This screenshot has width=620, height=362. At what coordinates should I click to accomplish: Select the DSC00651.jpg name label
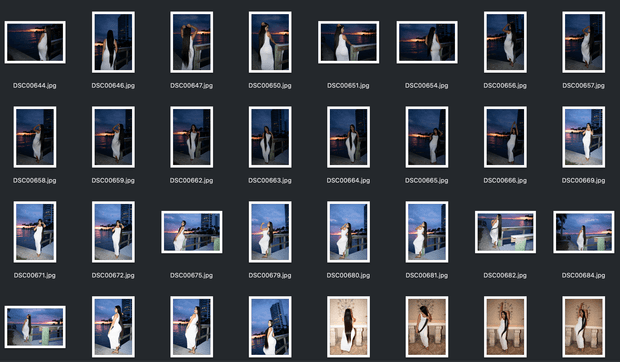tap(348, 86)
